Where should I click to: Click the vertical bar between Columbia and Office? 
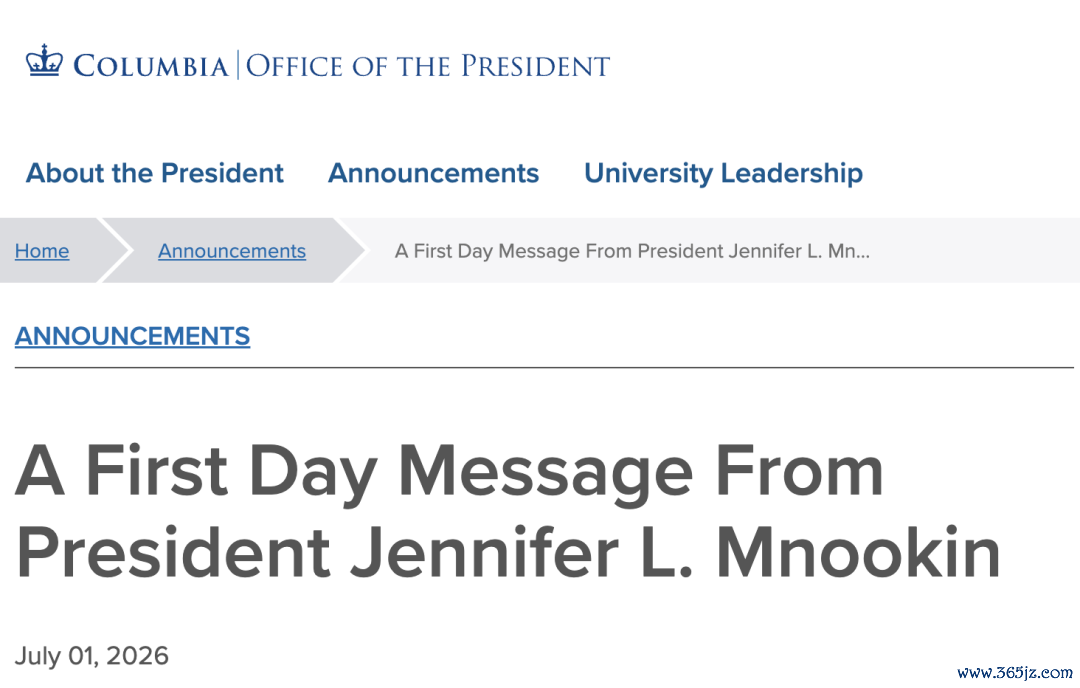(238, 65)
